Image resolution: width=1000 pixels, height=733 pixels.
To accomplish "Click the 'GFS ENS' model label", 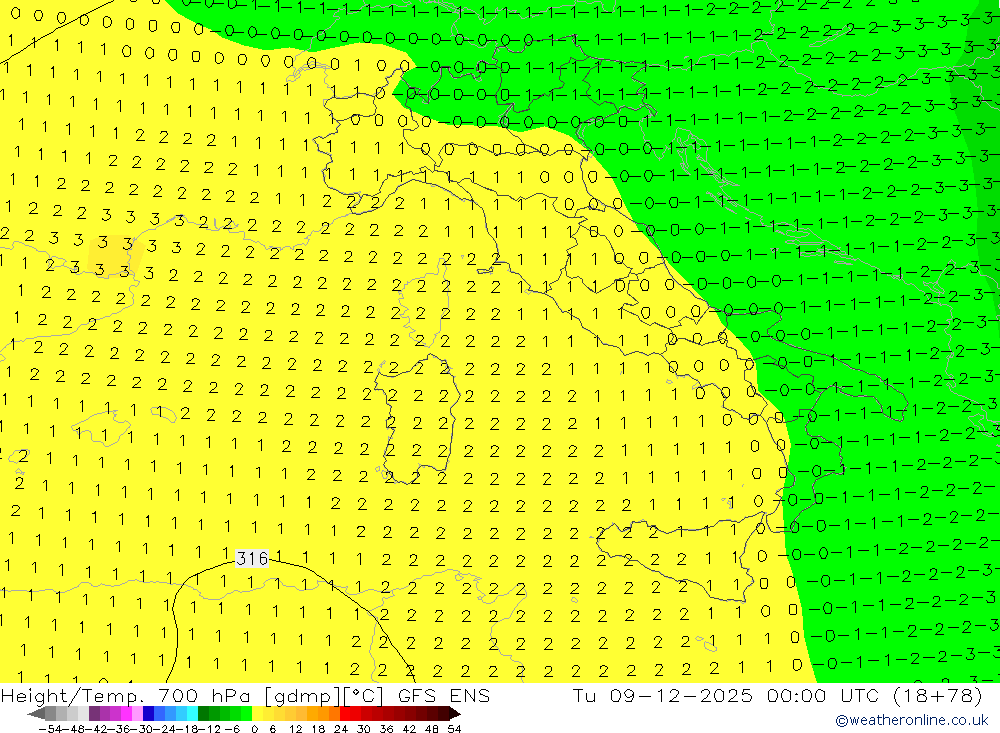I will pos(444,696).
